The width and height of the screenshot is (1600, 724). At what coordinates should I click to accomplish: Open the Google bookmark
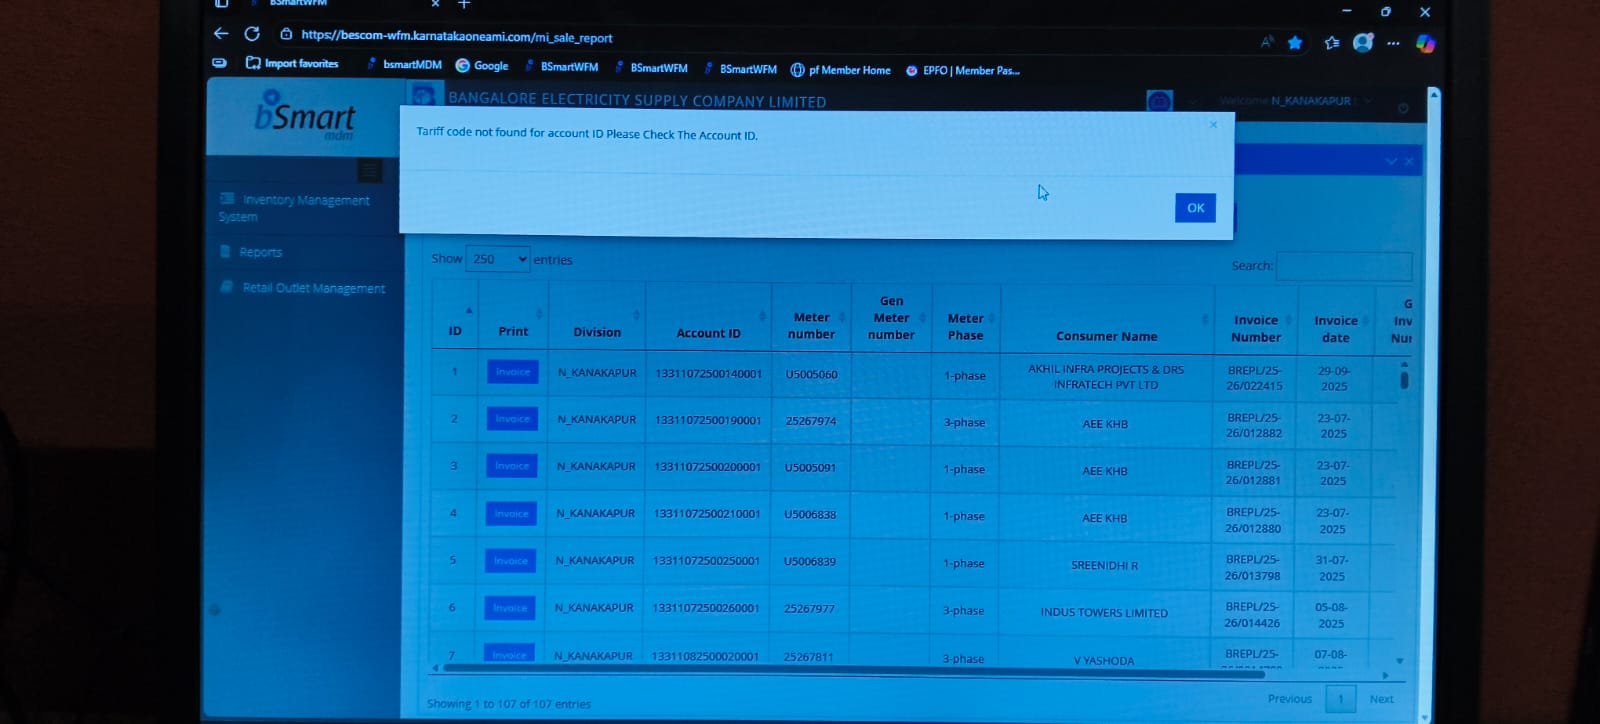[482, 65]
